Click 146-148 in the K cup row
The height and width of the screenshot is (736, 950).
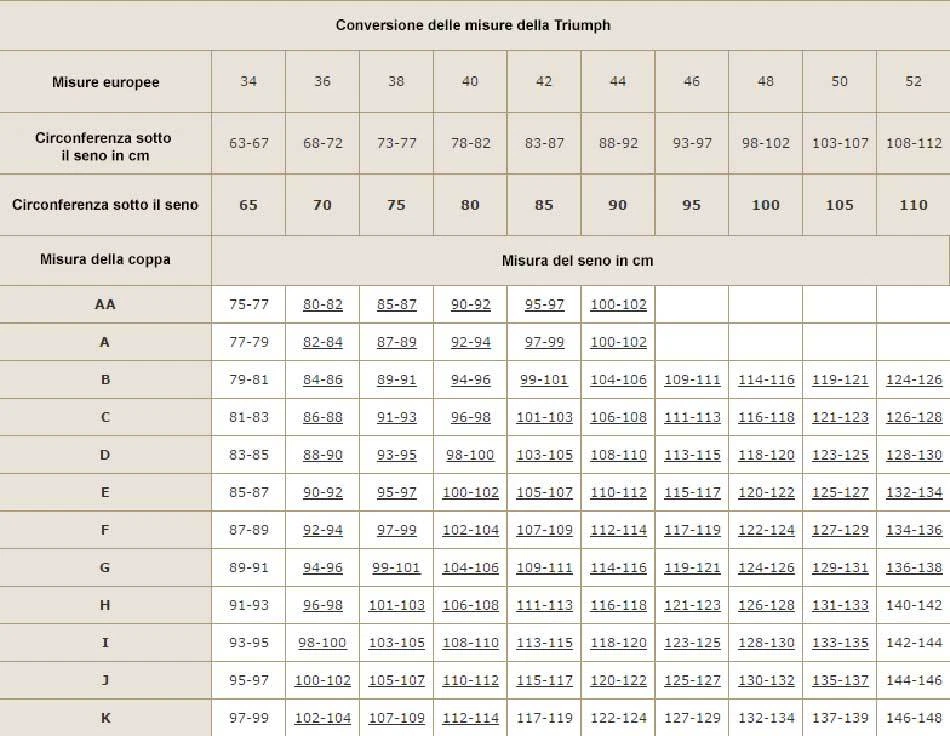click(x=914, y=718)
